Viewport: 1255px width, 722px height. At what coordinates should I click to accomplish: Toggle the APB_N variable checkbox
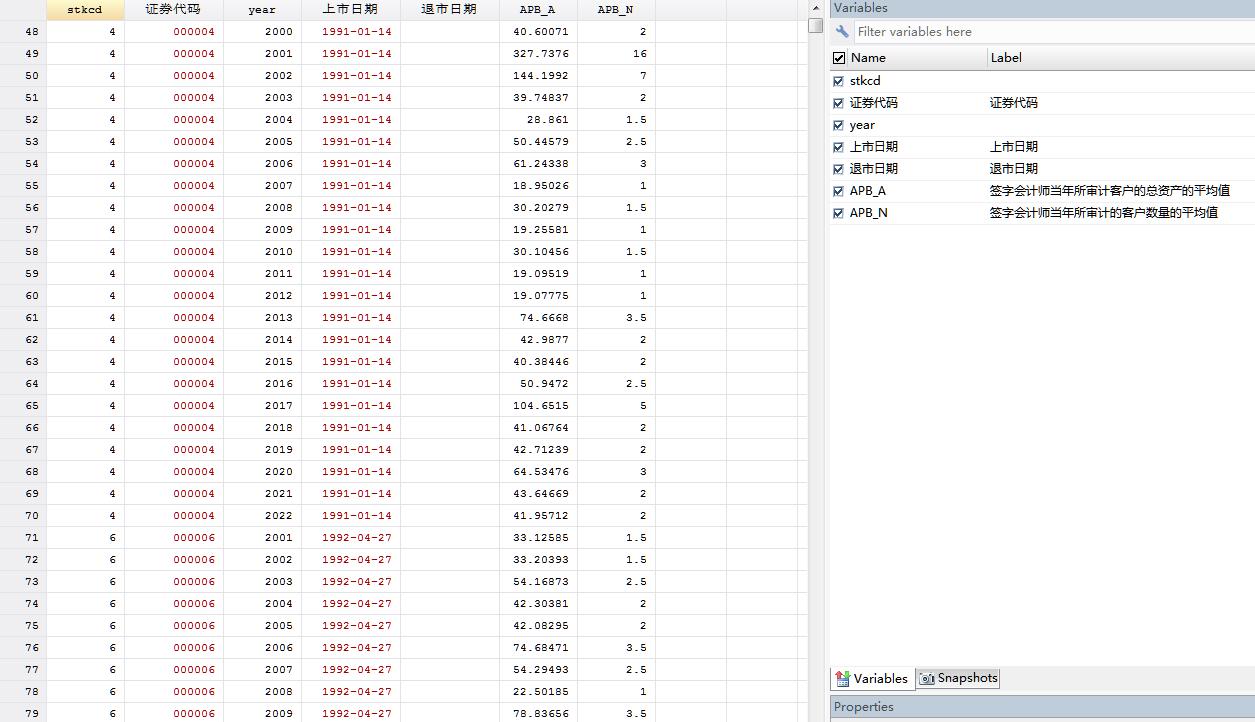click(x=839, y=213)
